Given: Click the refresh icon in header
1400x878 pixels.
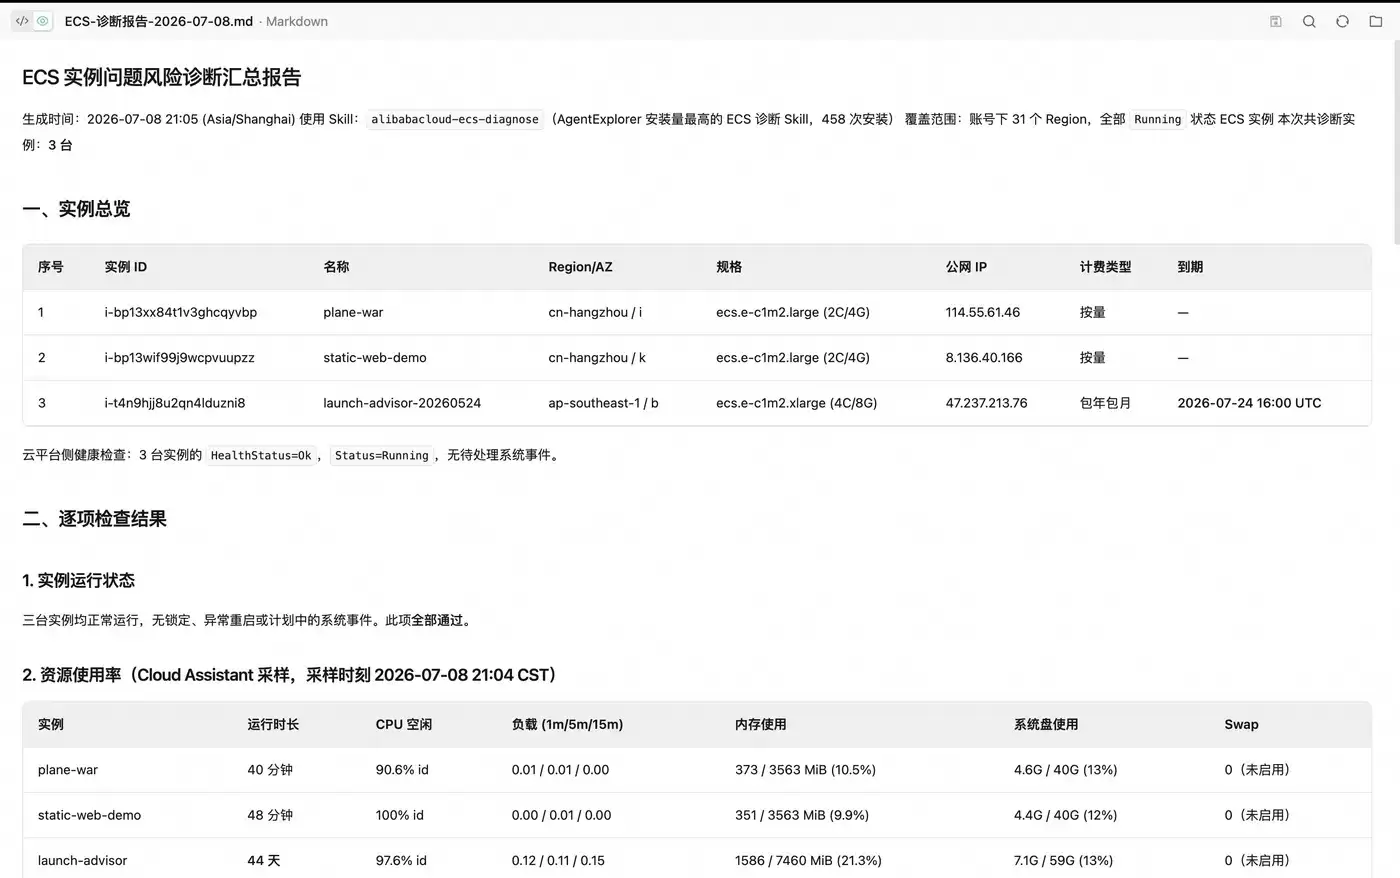Looking at the screenshot, I should coord(1342,21).
